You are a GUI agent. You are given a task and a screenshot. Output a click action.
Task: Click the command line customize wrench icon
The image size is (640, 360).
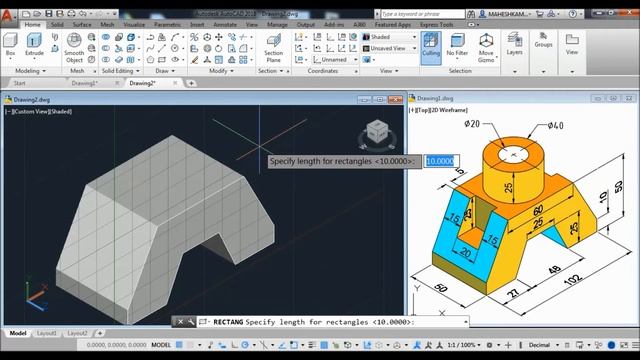191,322
